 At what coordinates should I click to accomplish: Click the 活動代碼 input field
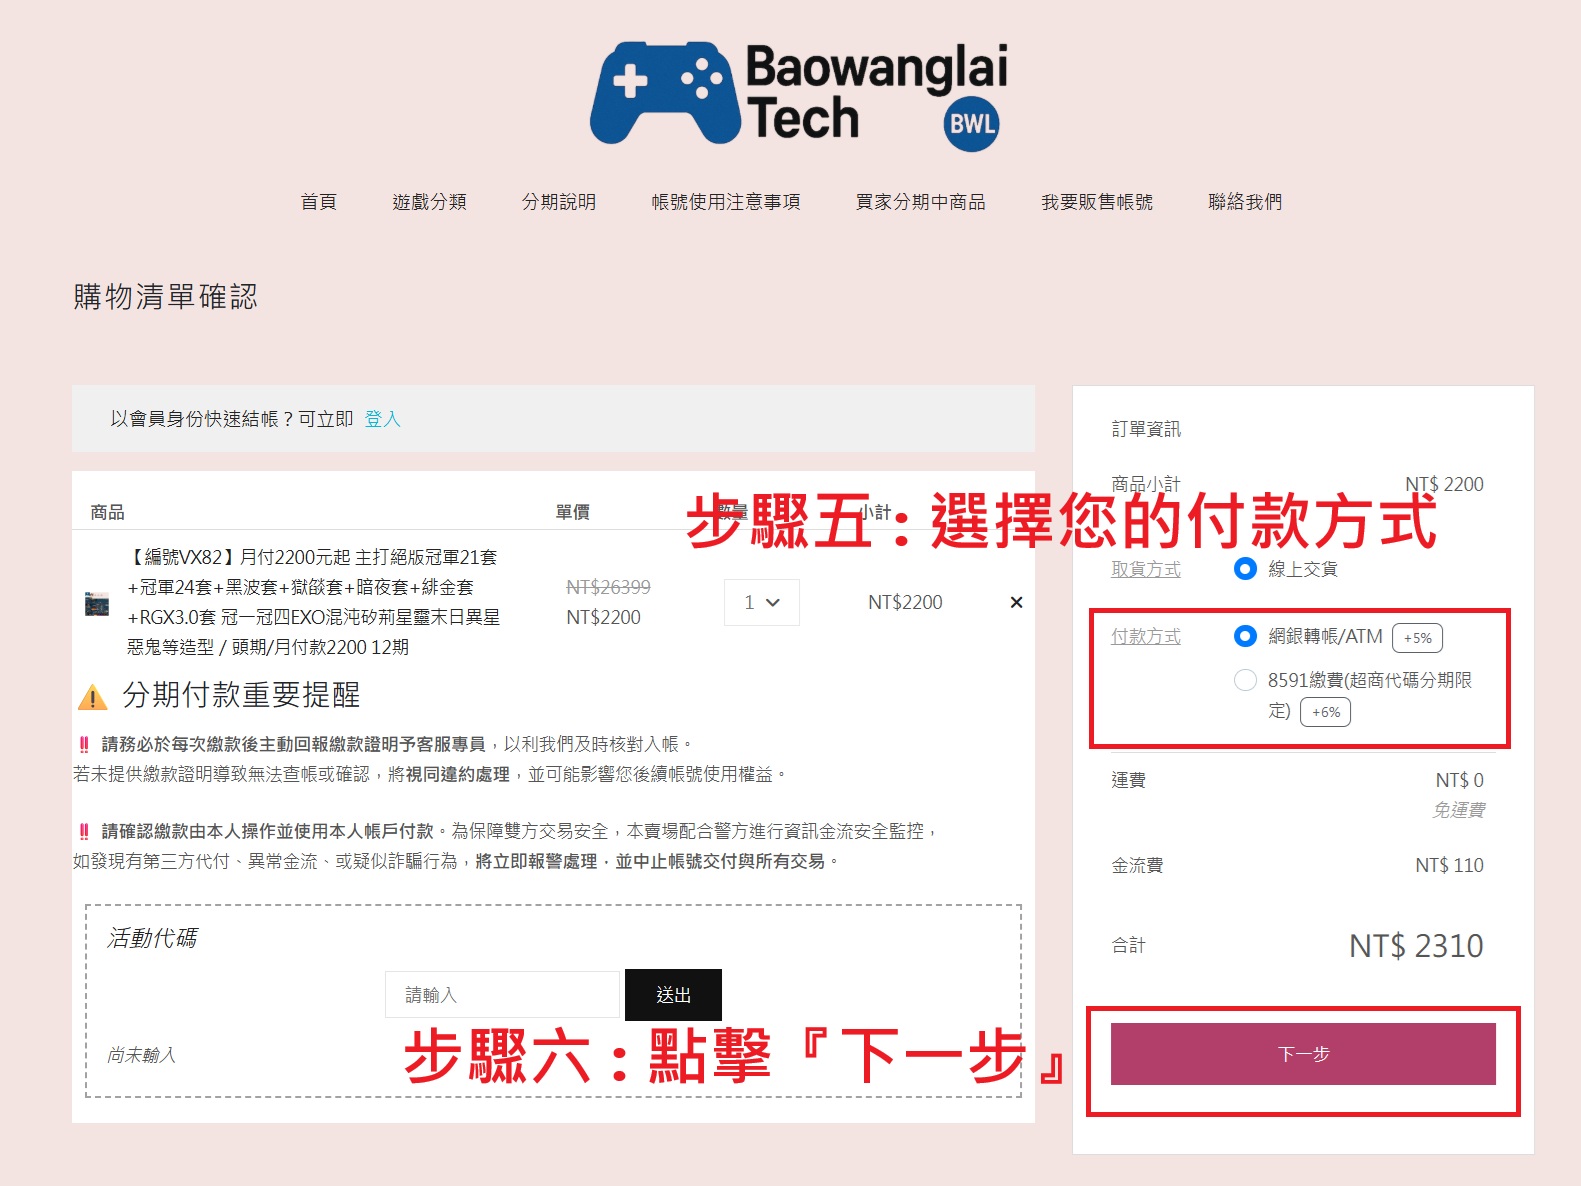[502, 995]
